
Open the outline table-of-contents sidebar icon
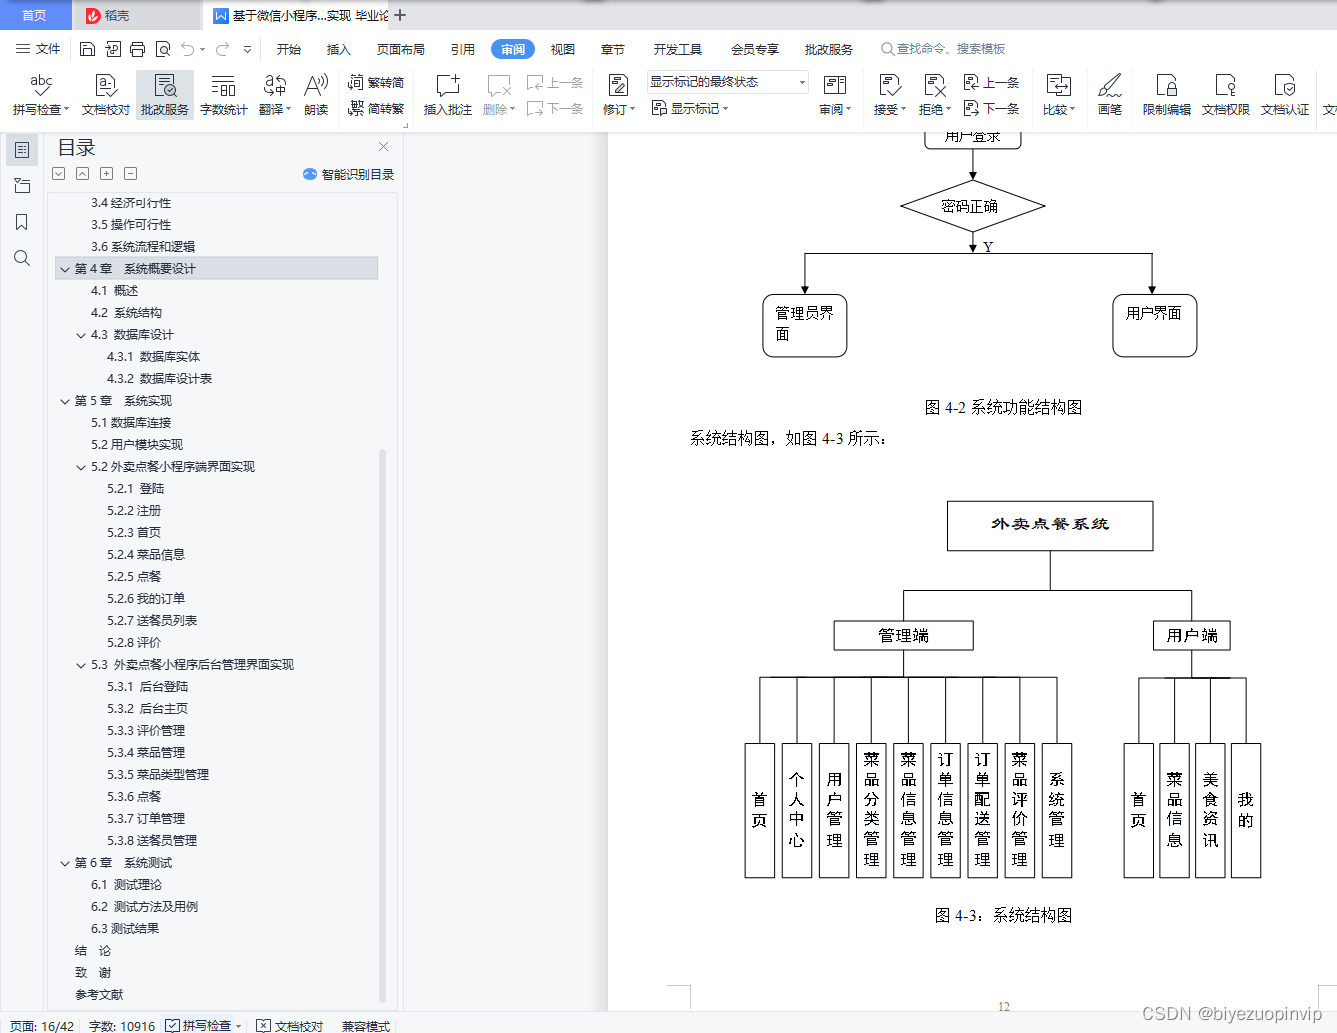coord(22,150)
